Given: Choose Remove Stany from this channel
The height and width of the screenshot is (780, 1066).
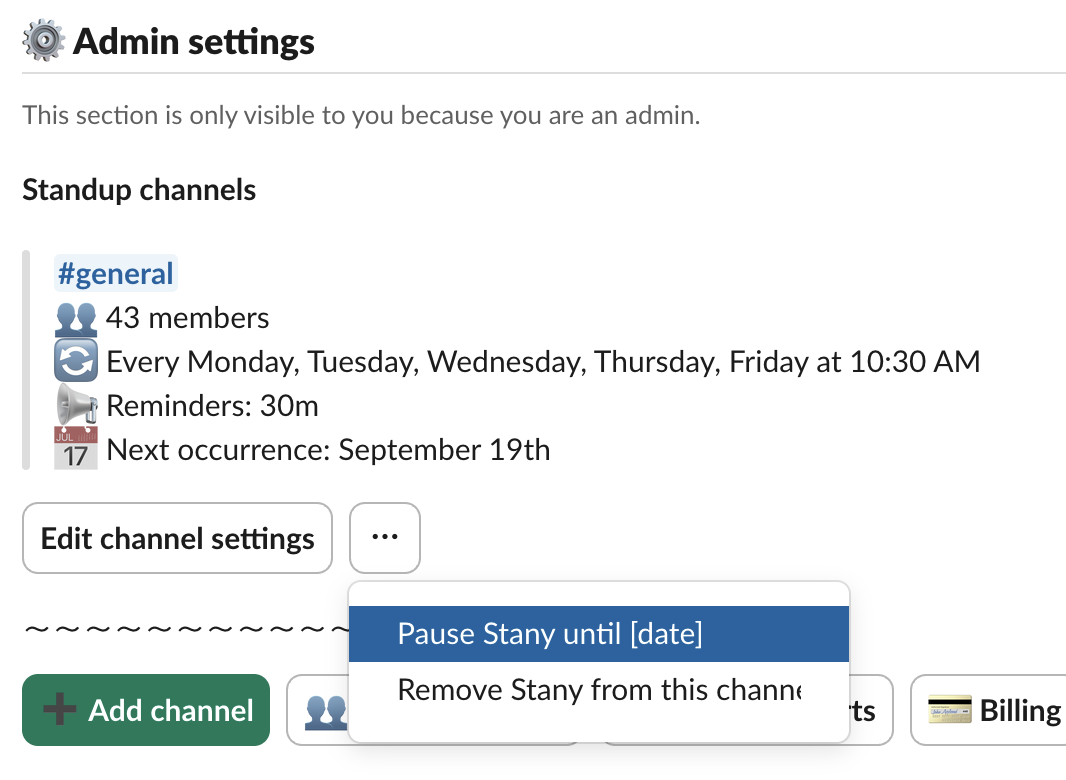Looking at the screenshot, I should point(598,690).
